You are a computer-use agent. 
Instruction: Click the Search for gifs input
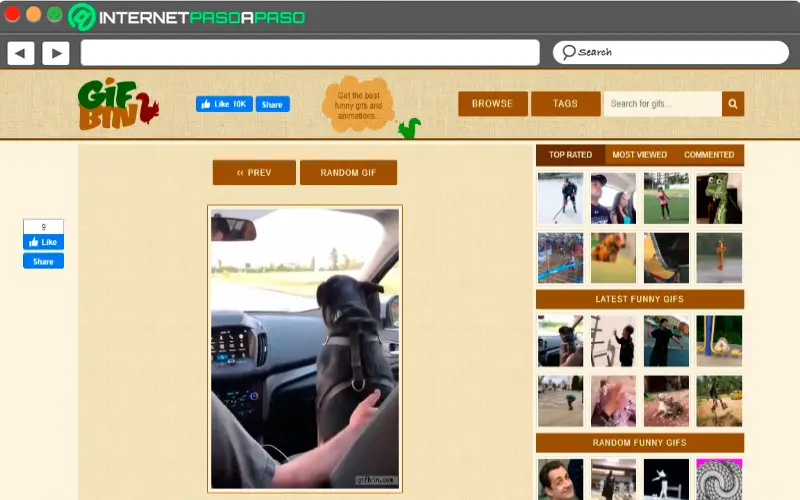(662, 104)
